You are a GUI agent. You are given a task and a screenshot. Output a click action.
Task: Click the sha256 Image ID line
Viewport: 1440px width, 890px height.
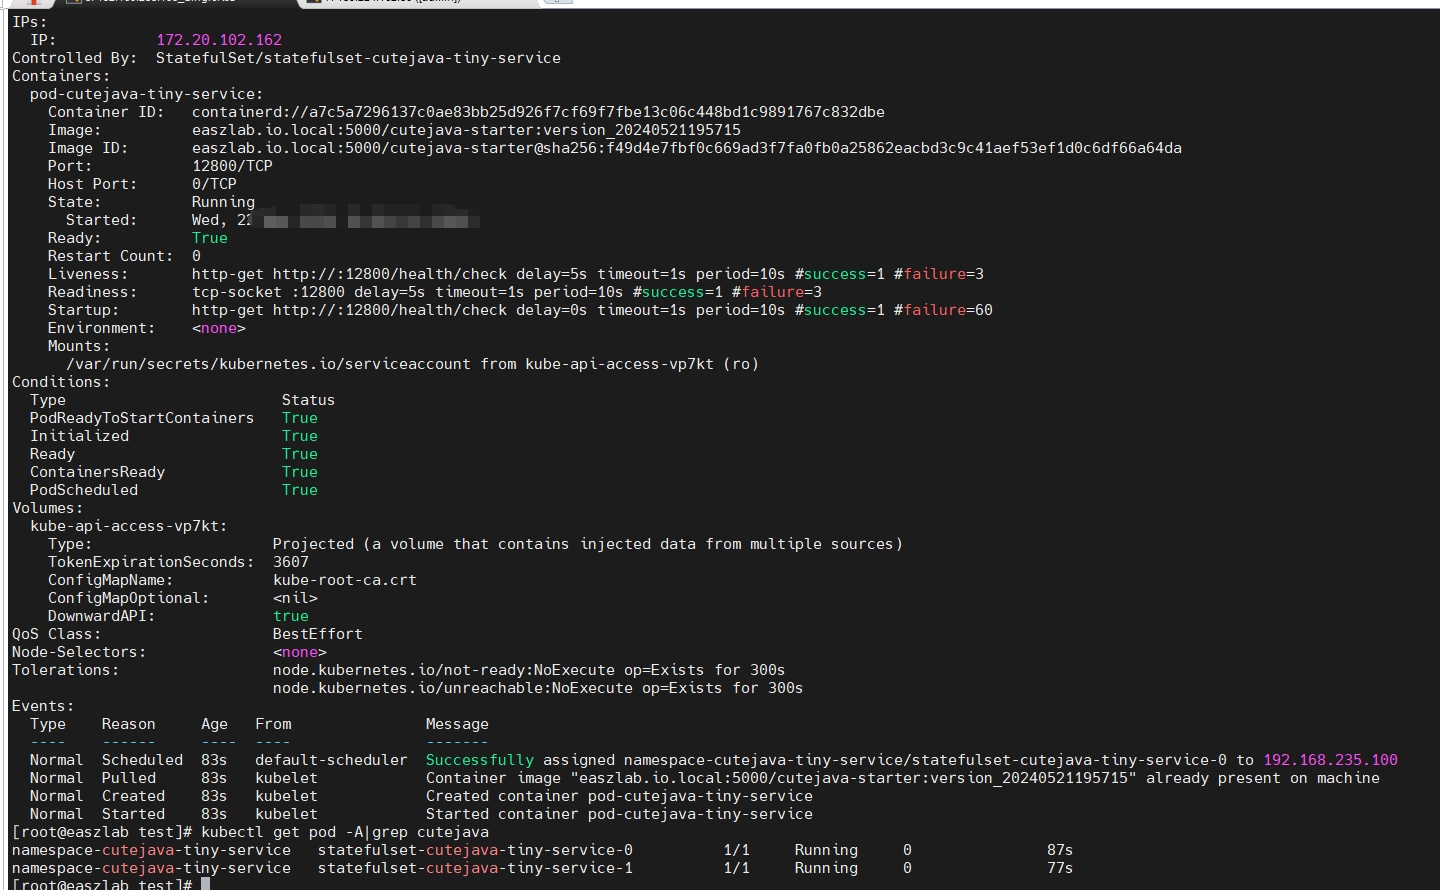[686, 148]
